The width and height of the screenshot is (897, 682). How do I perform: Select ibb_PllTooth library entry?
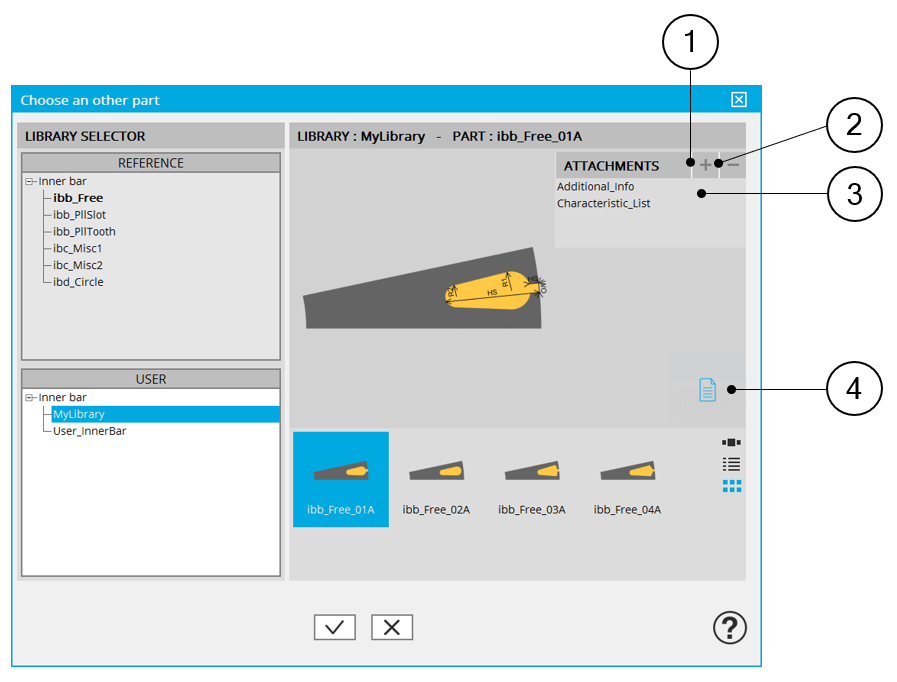tap(84, 232)
